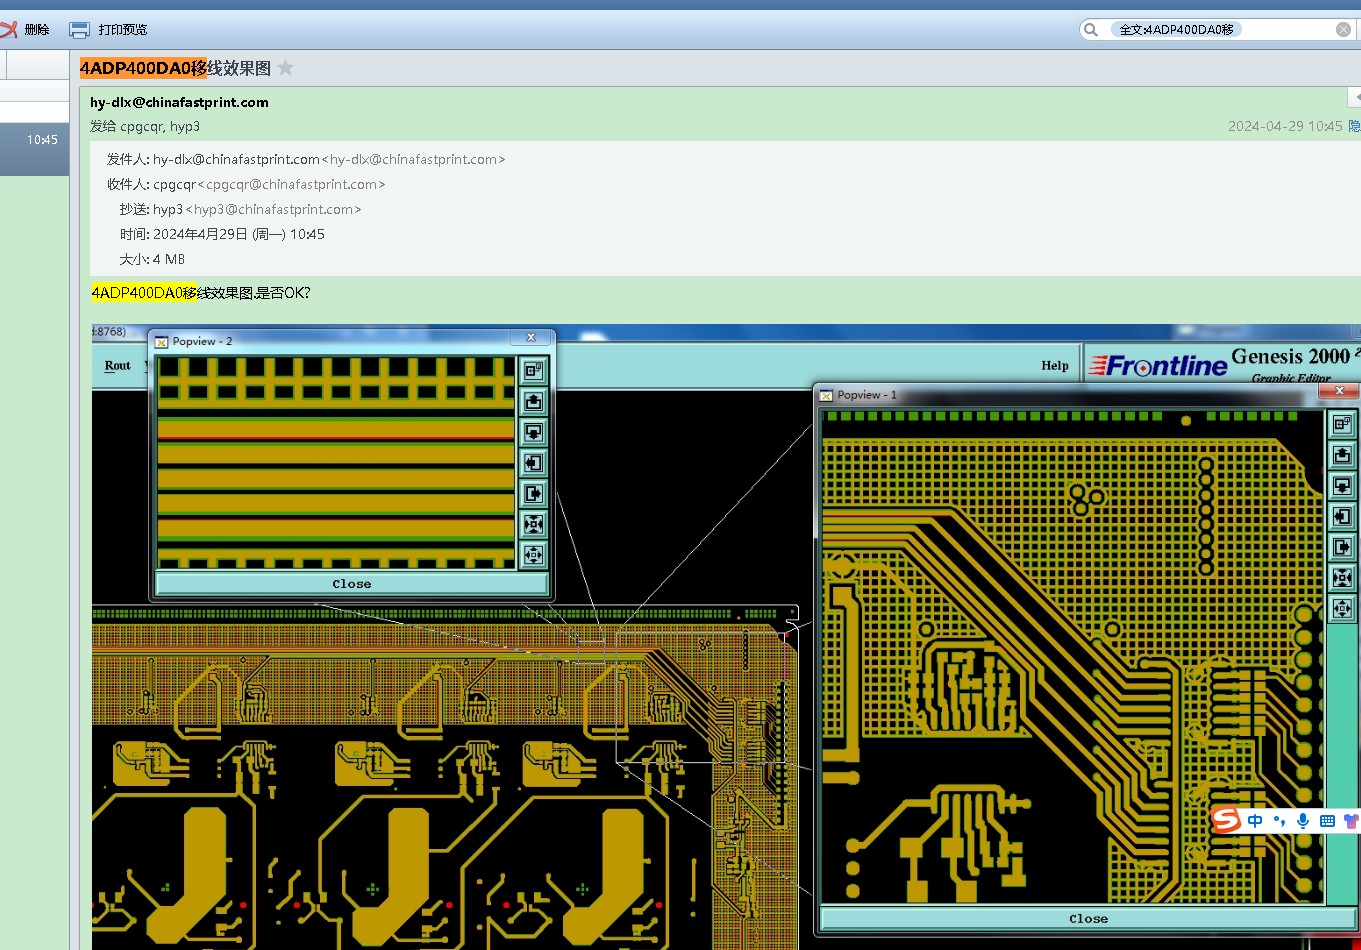Select the 10:45 message in the mail list
Viewport: 1361px width, 950px height.
(x=34, y=149)
